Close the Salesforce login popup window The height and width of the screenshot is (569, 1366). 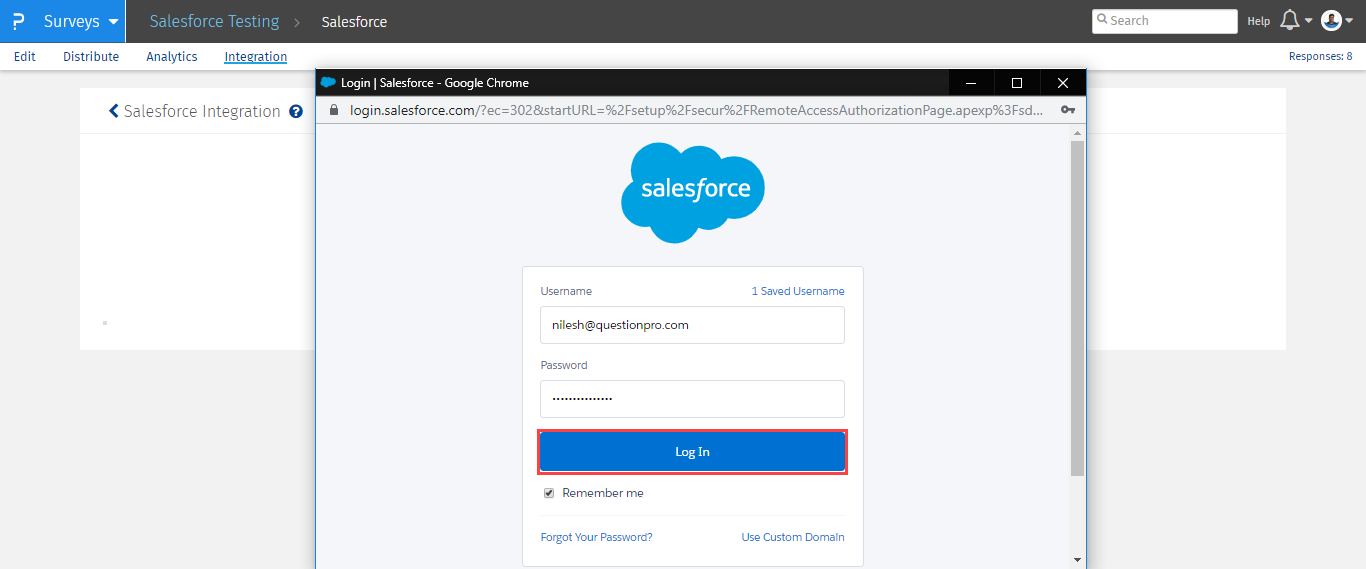tap(1063, 83)
